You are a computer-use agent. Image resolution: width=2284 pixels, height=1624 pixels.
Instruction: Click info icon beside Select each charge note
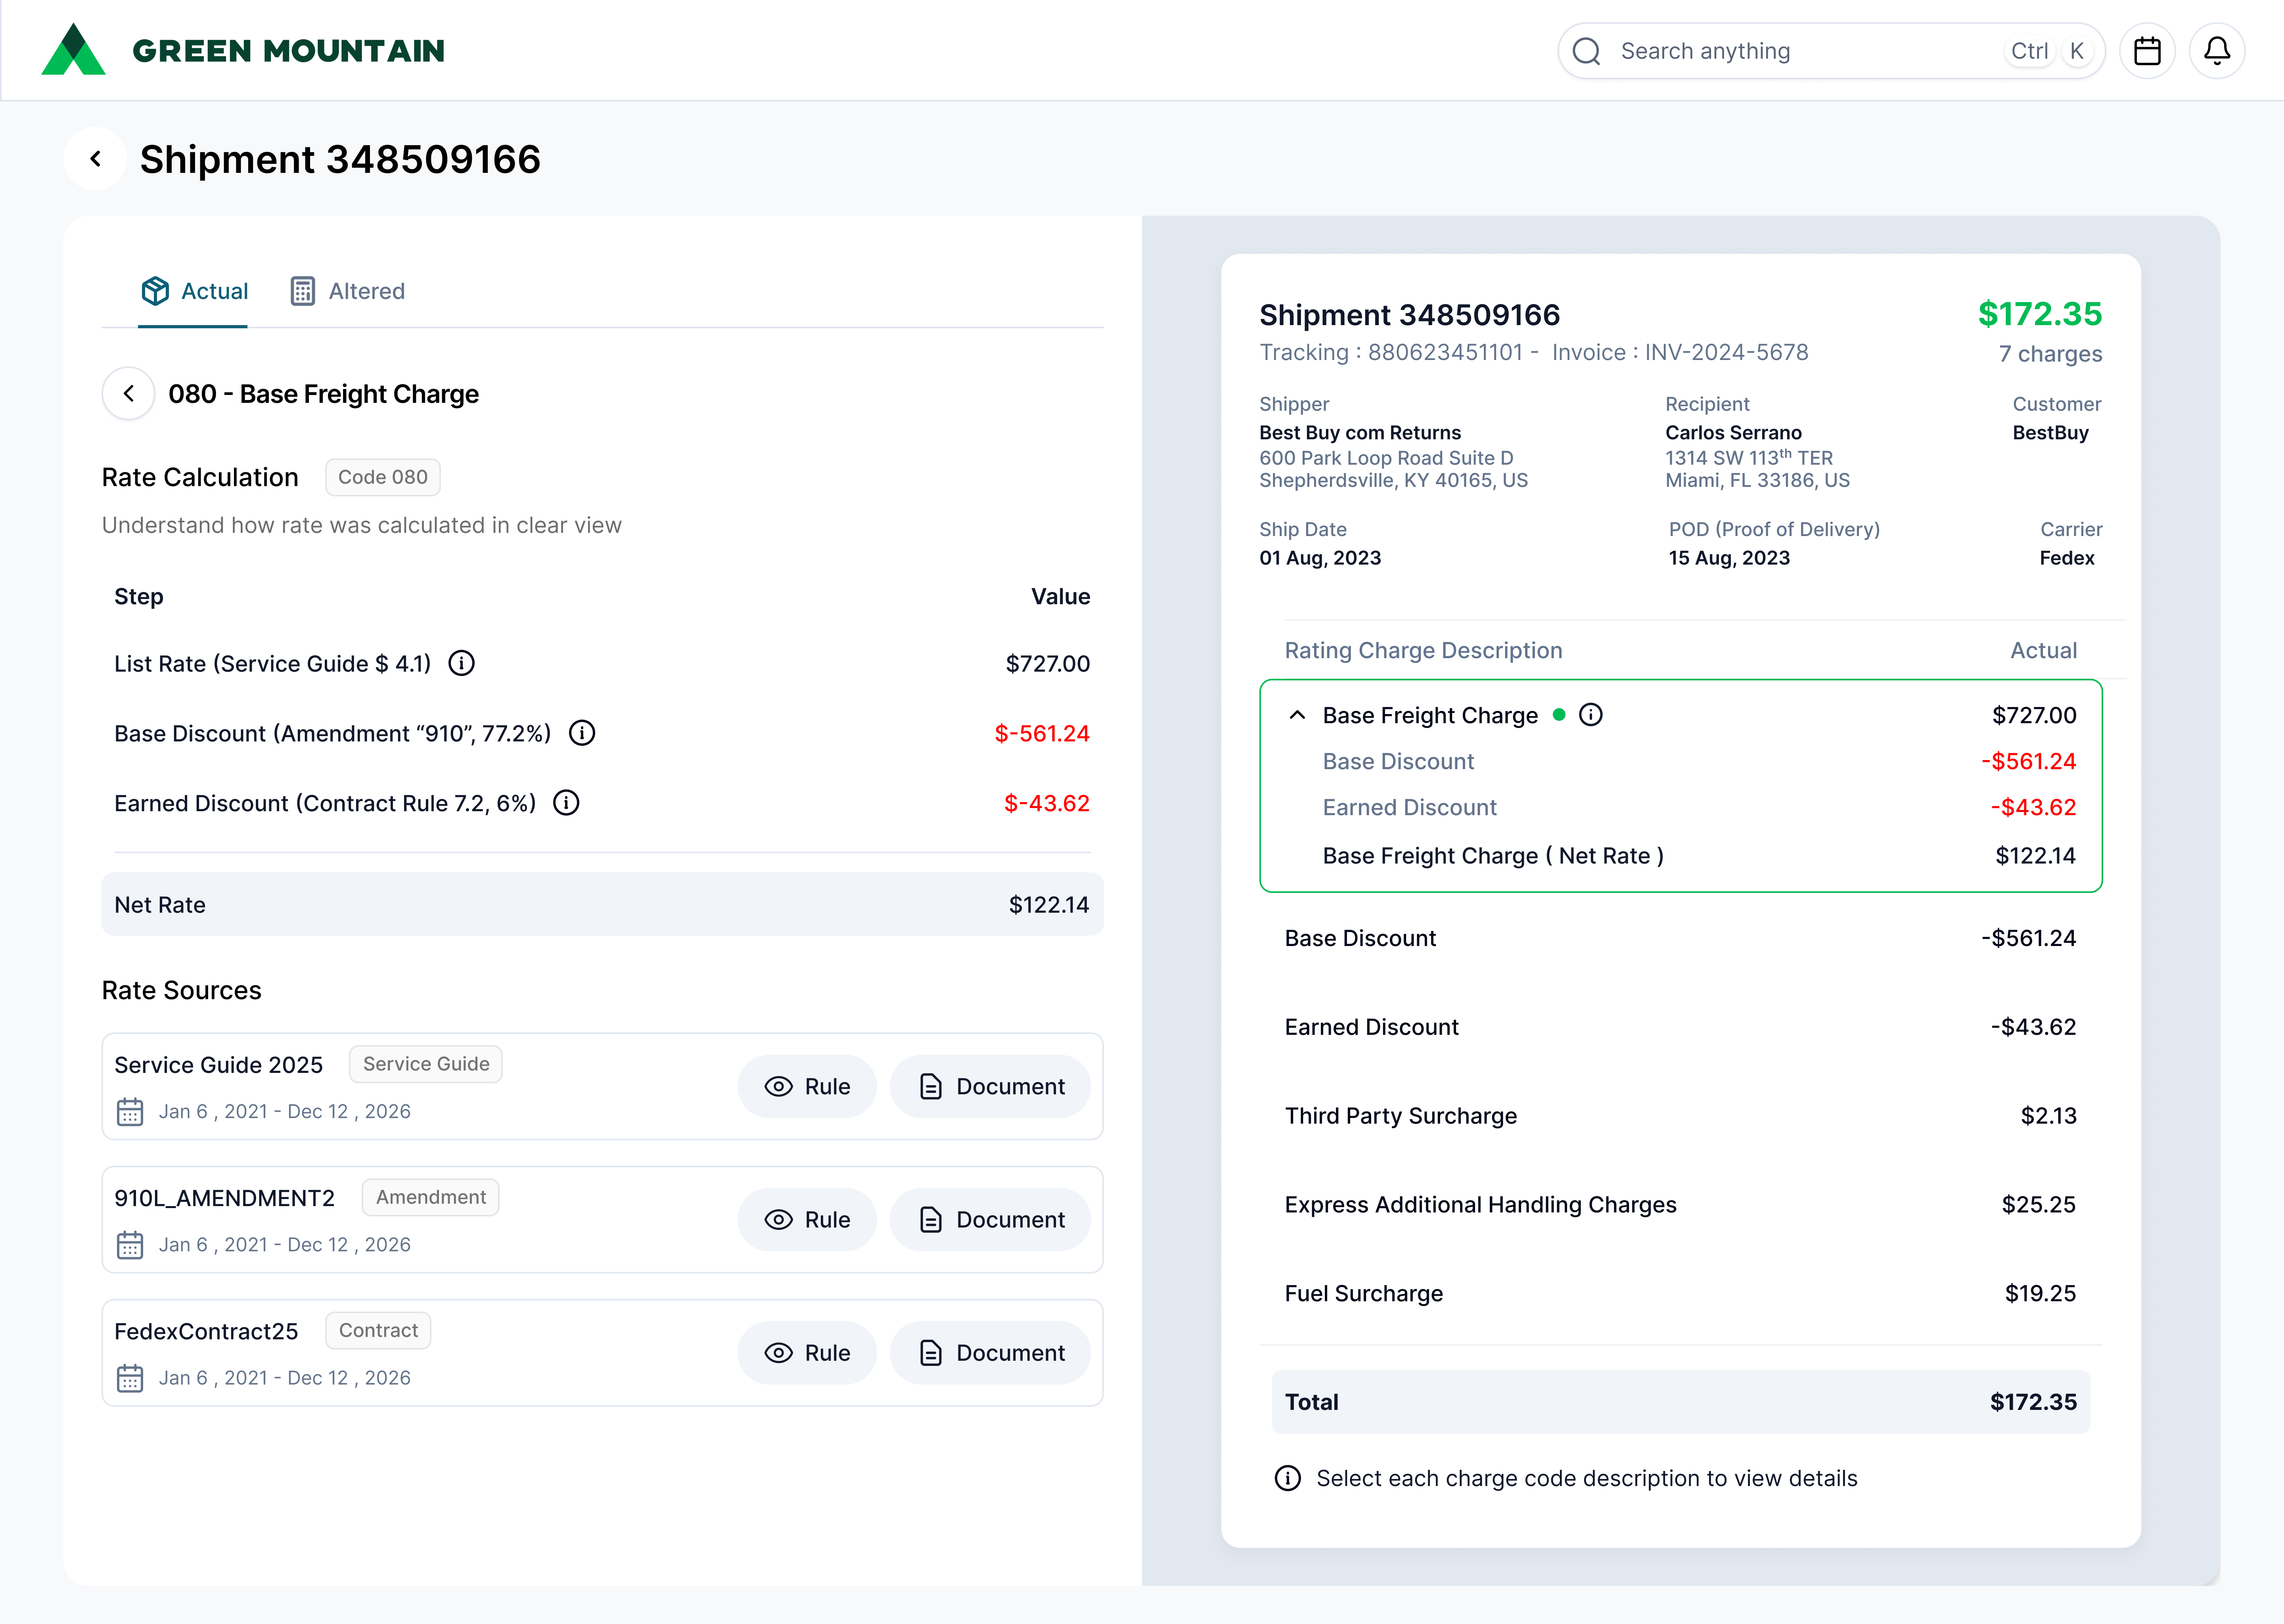pos(1288,1478)
